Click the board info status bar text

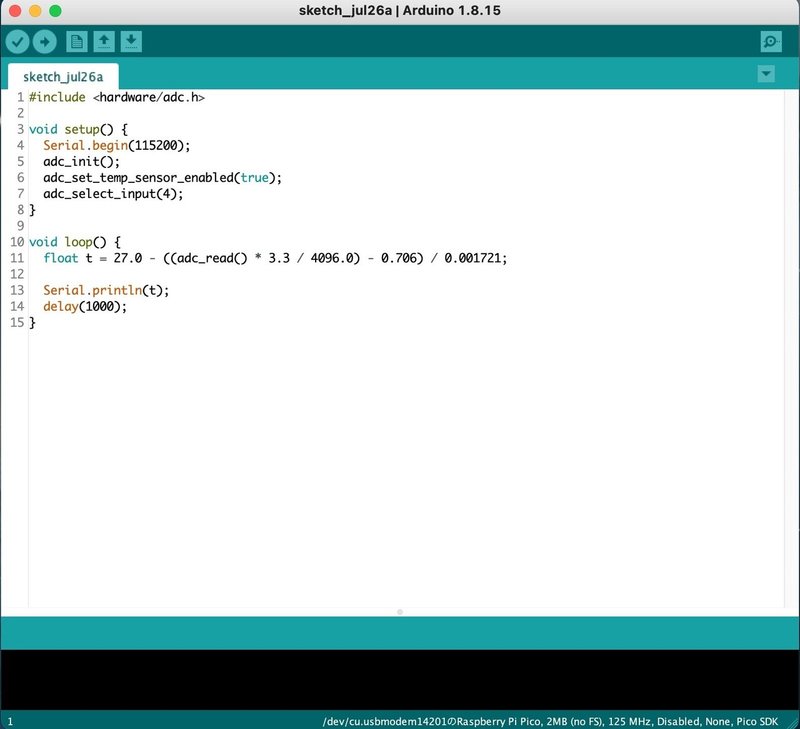(550, 721)
